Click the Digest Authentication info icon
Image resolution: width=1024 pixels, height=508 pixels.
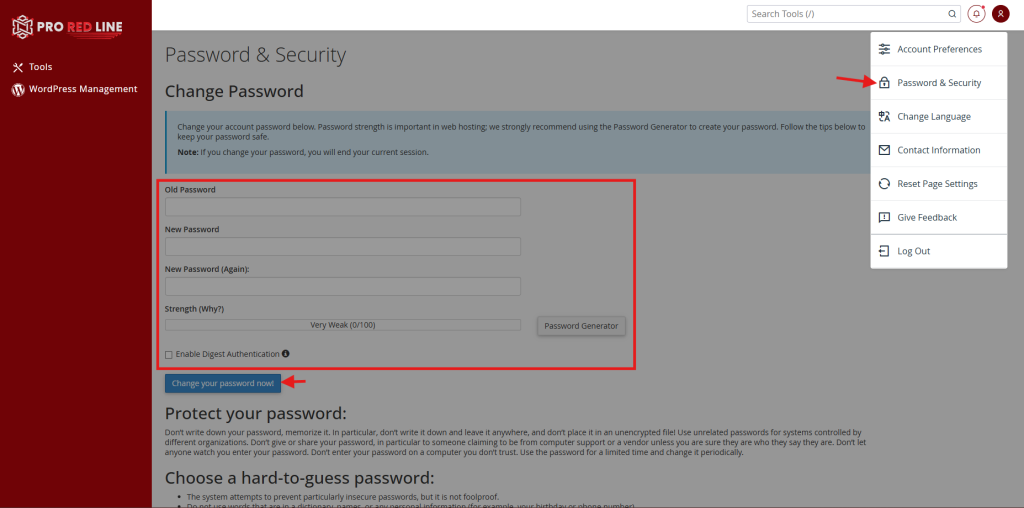tap(286, 354)
